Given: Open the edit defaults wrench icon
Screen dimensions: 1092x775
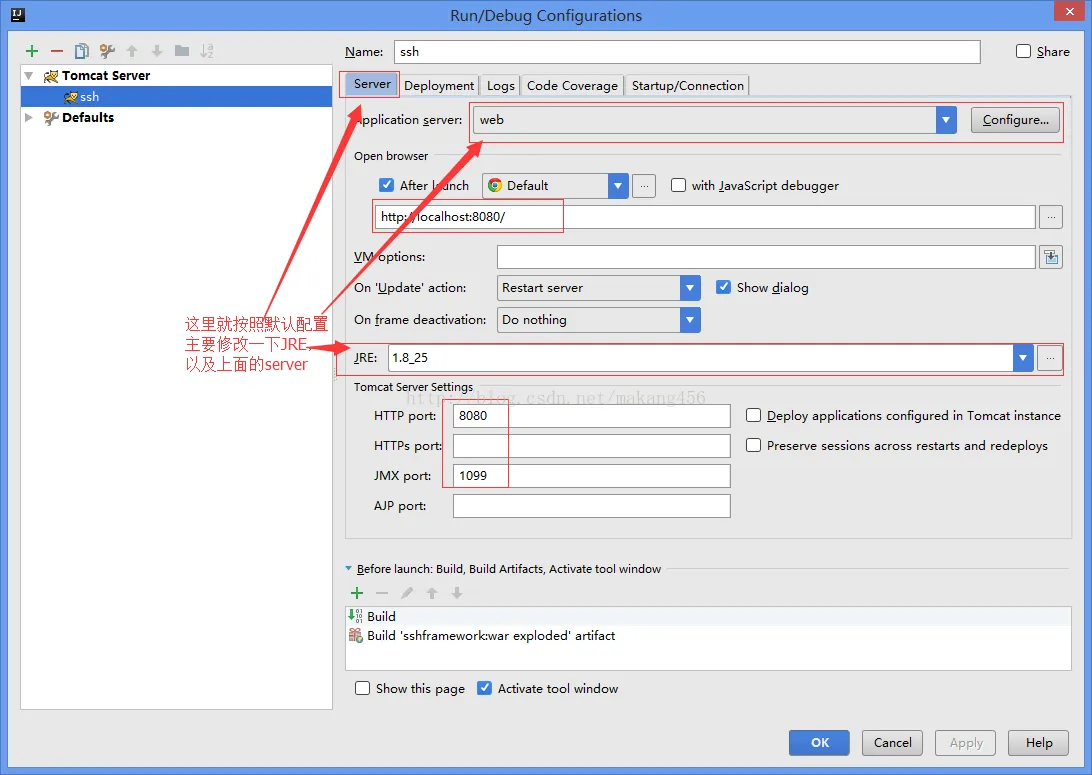Looking at the screenshot, I should (107, 51).
